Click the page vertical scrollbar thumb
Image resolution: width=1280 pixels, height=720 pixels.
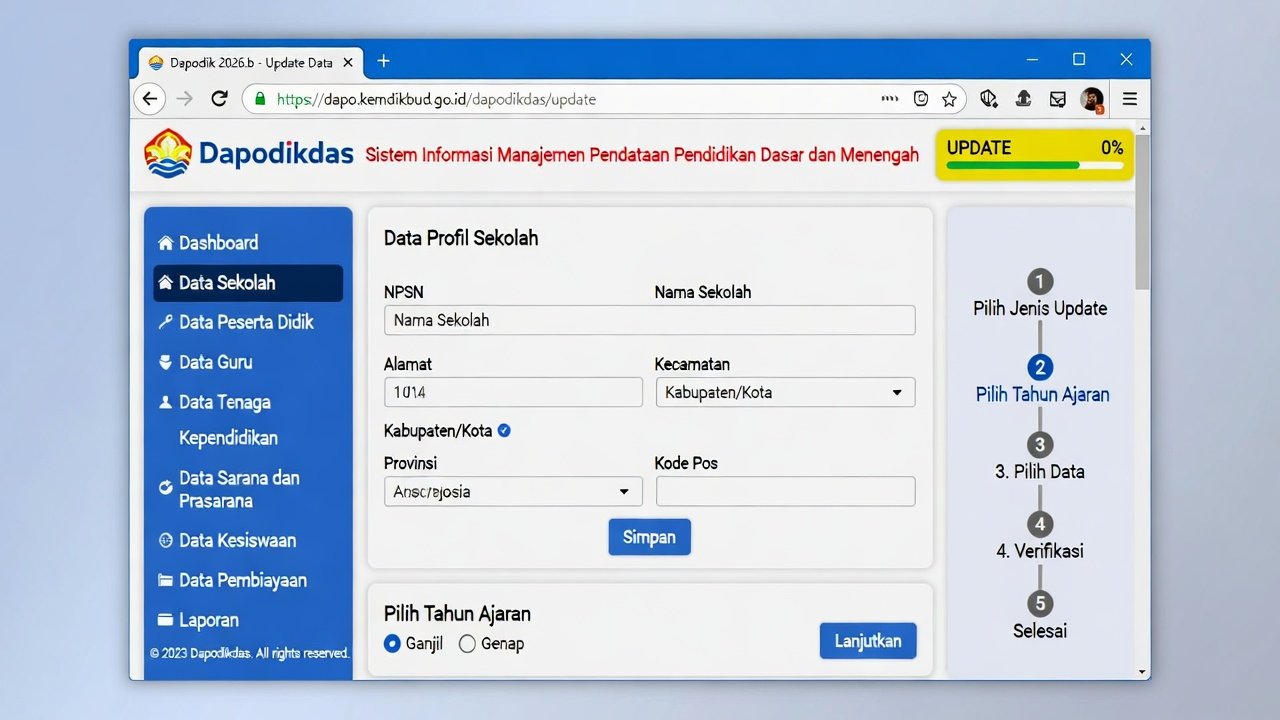pyautogui.click(x=1142, y=210)
